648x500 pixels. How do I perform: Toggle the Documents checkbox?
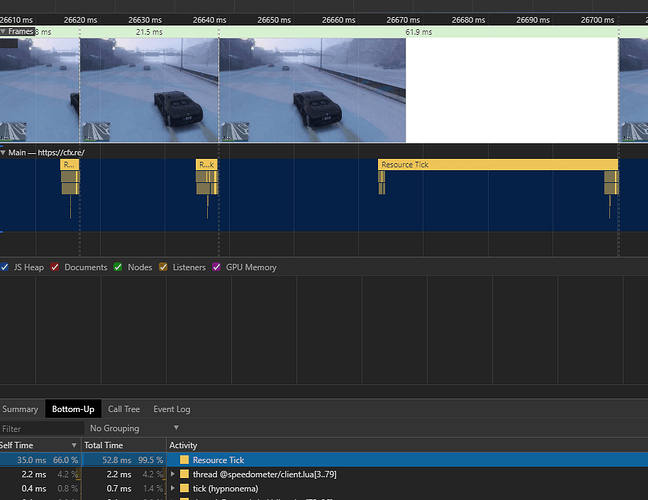coord(55,267)
